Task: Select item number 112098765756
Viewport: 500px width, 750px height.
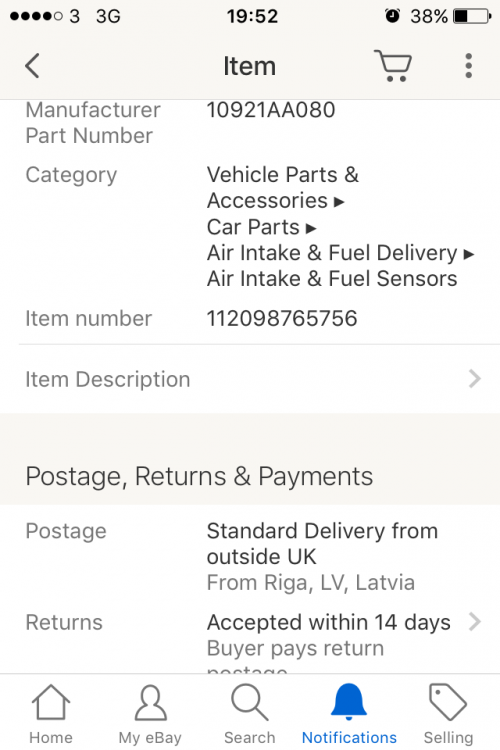Action: (x=282, y=319)
